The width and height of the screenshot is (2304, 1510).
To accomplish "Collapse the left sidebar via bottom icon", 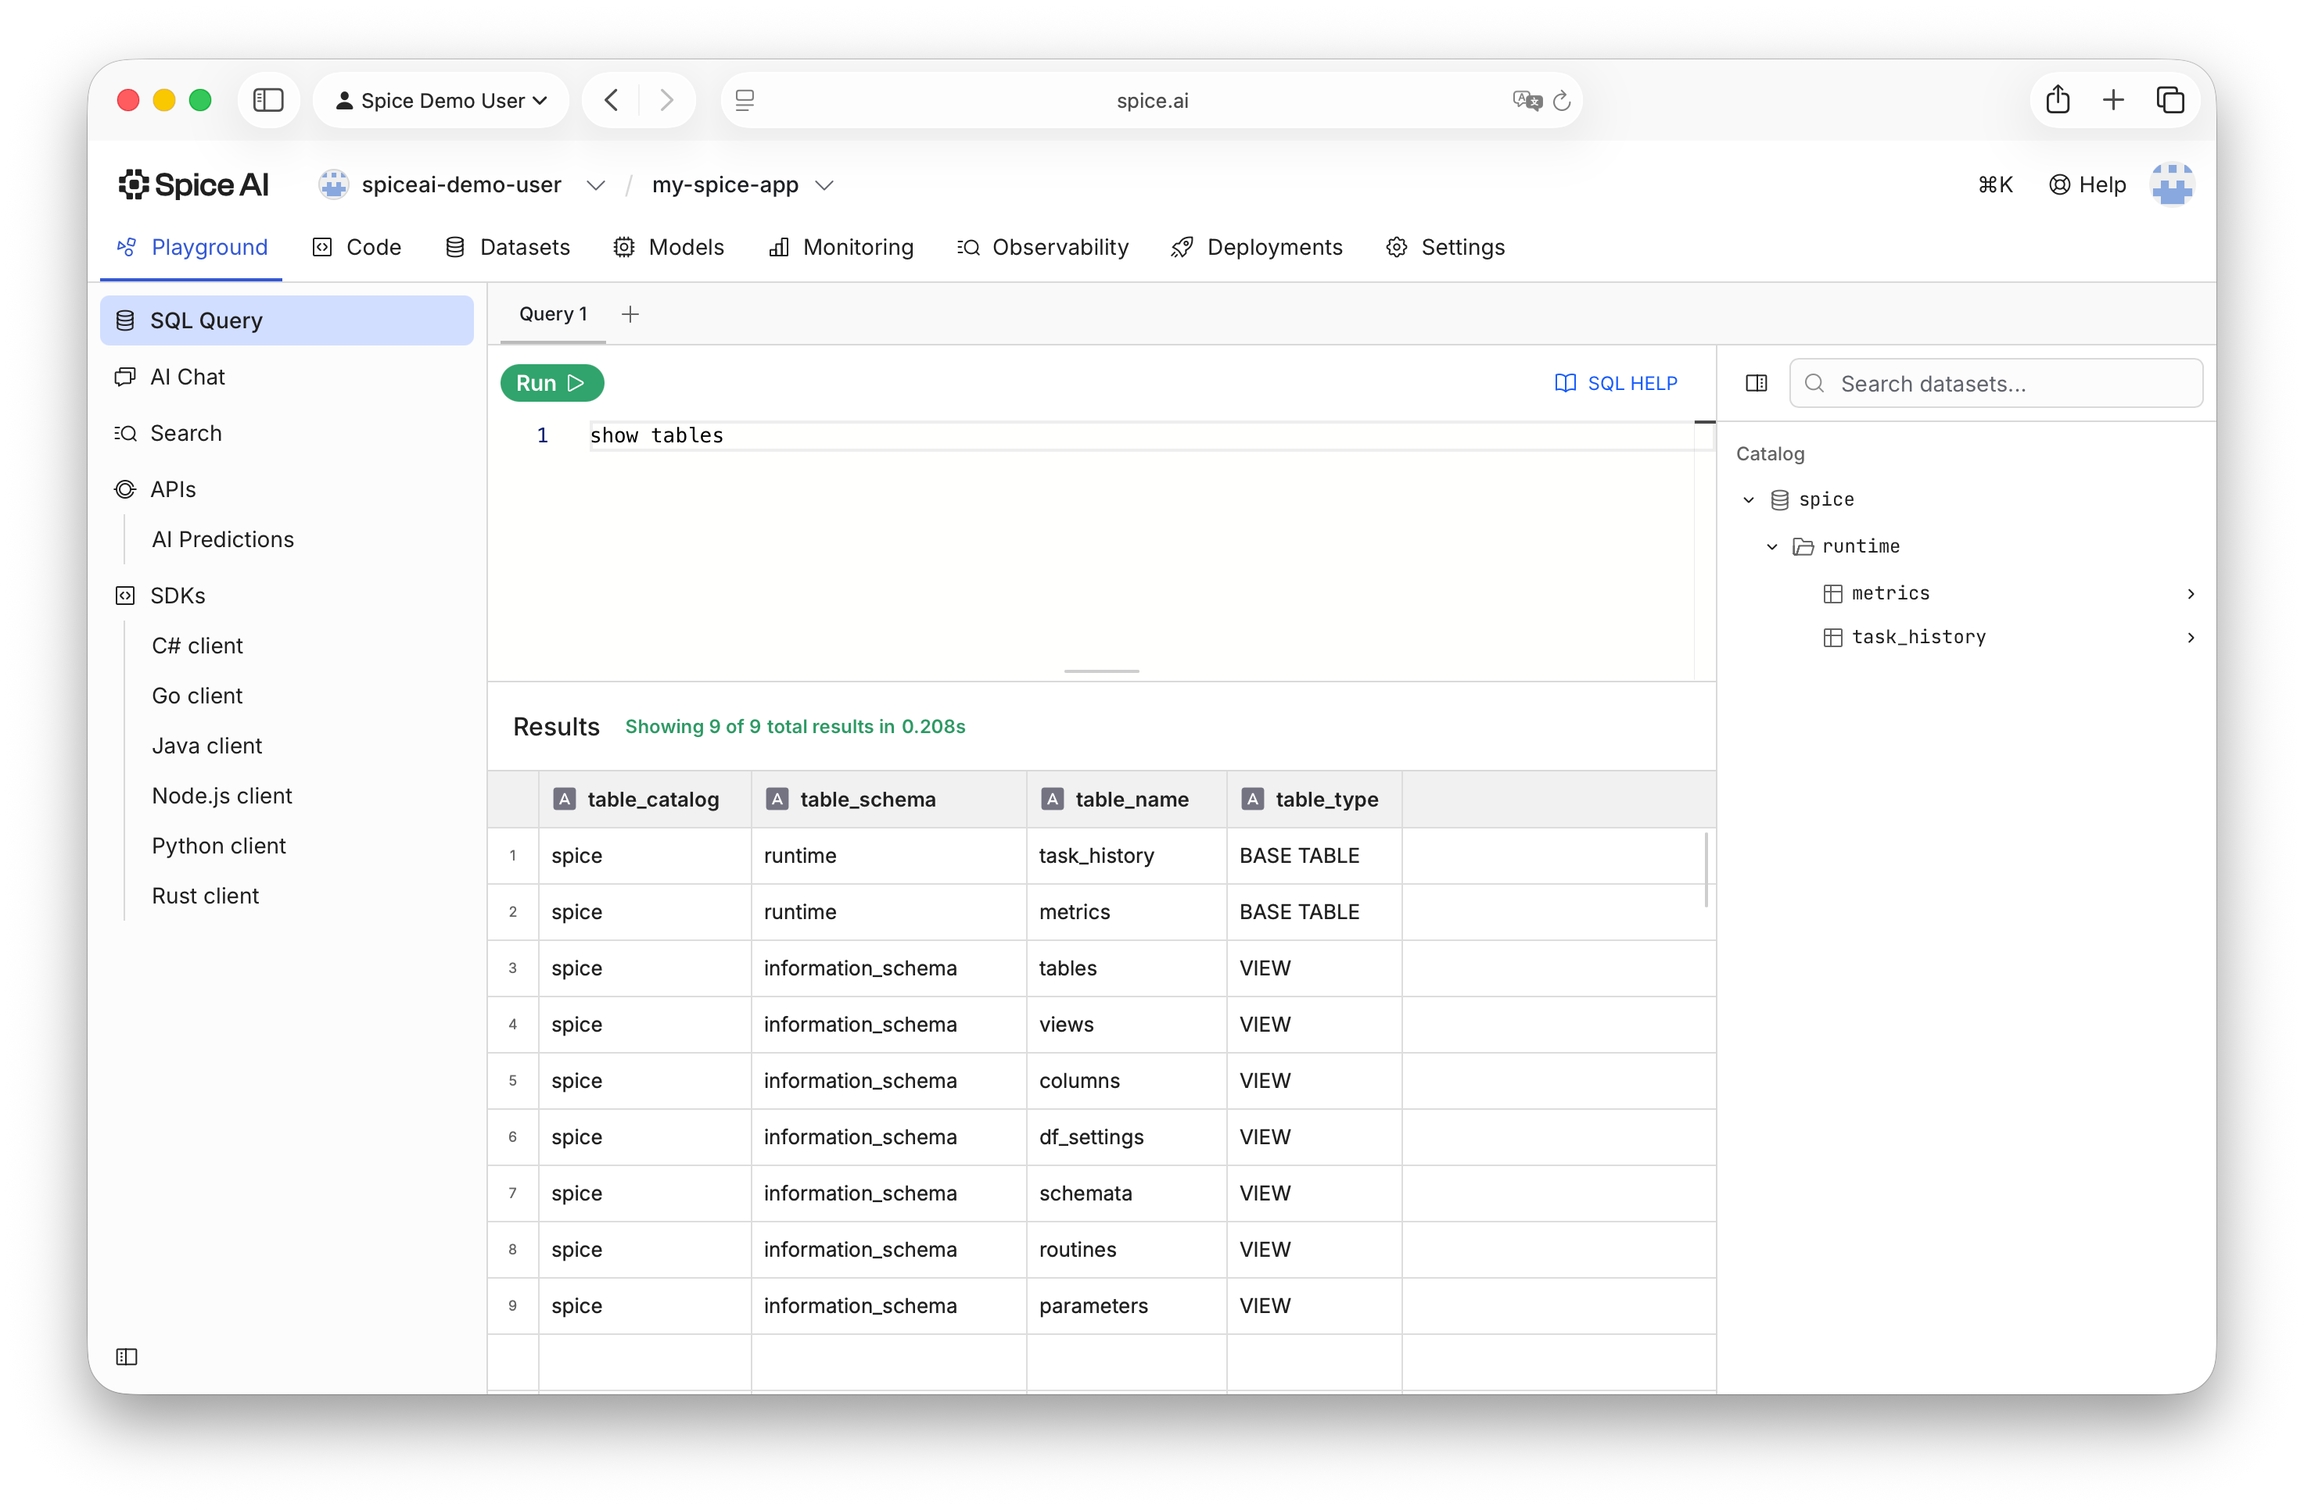I will coord(127,1356).
